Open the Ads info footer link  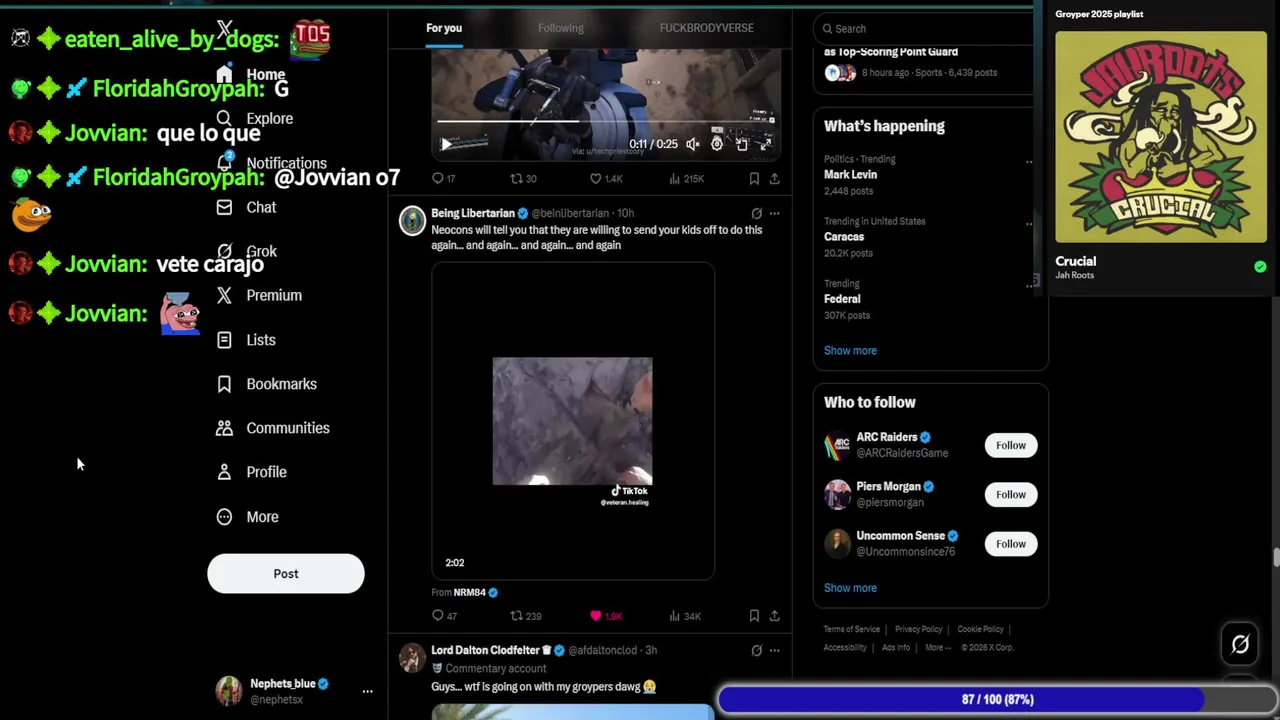896,647
